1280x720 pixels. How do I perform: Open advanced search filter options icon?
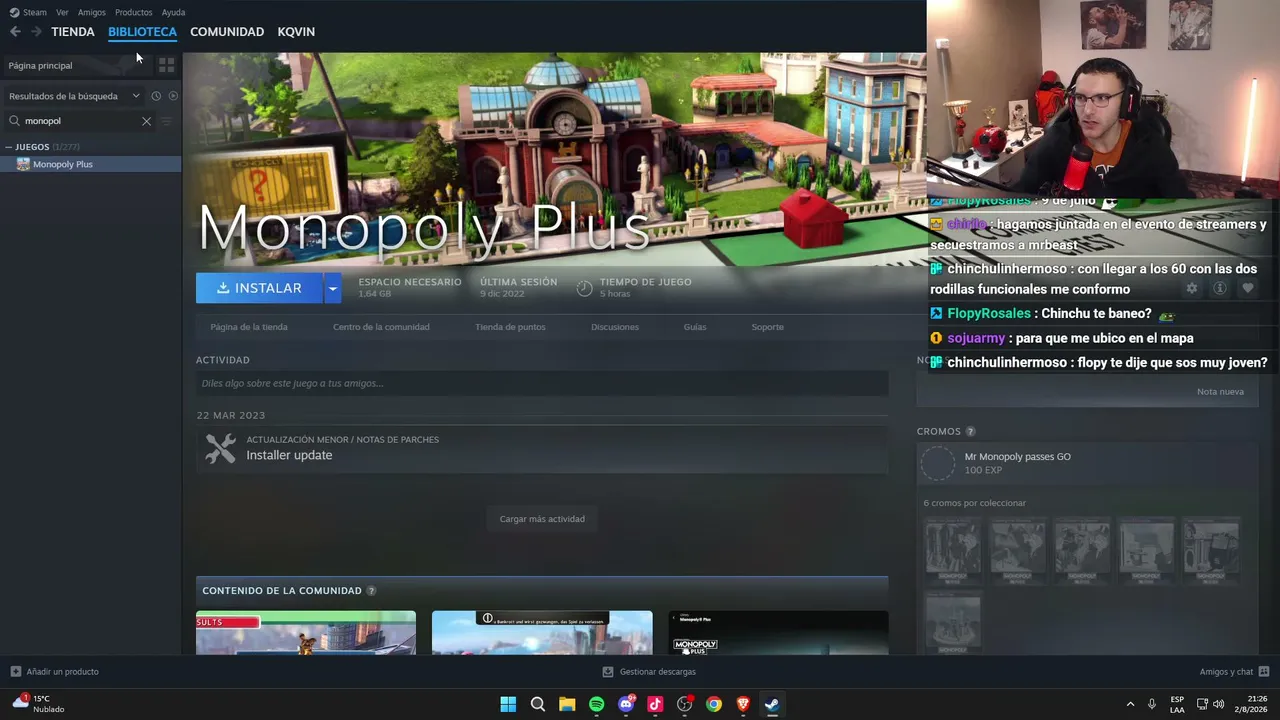click(167, 121)
